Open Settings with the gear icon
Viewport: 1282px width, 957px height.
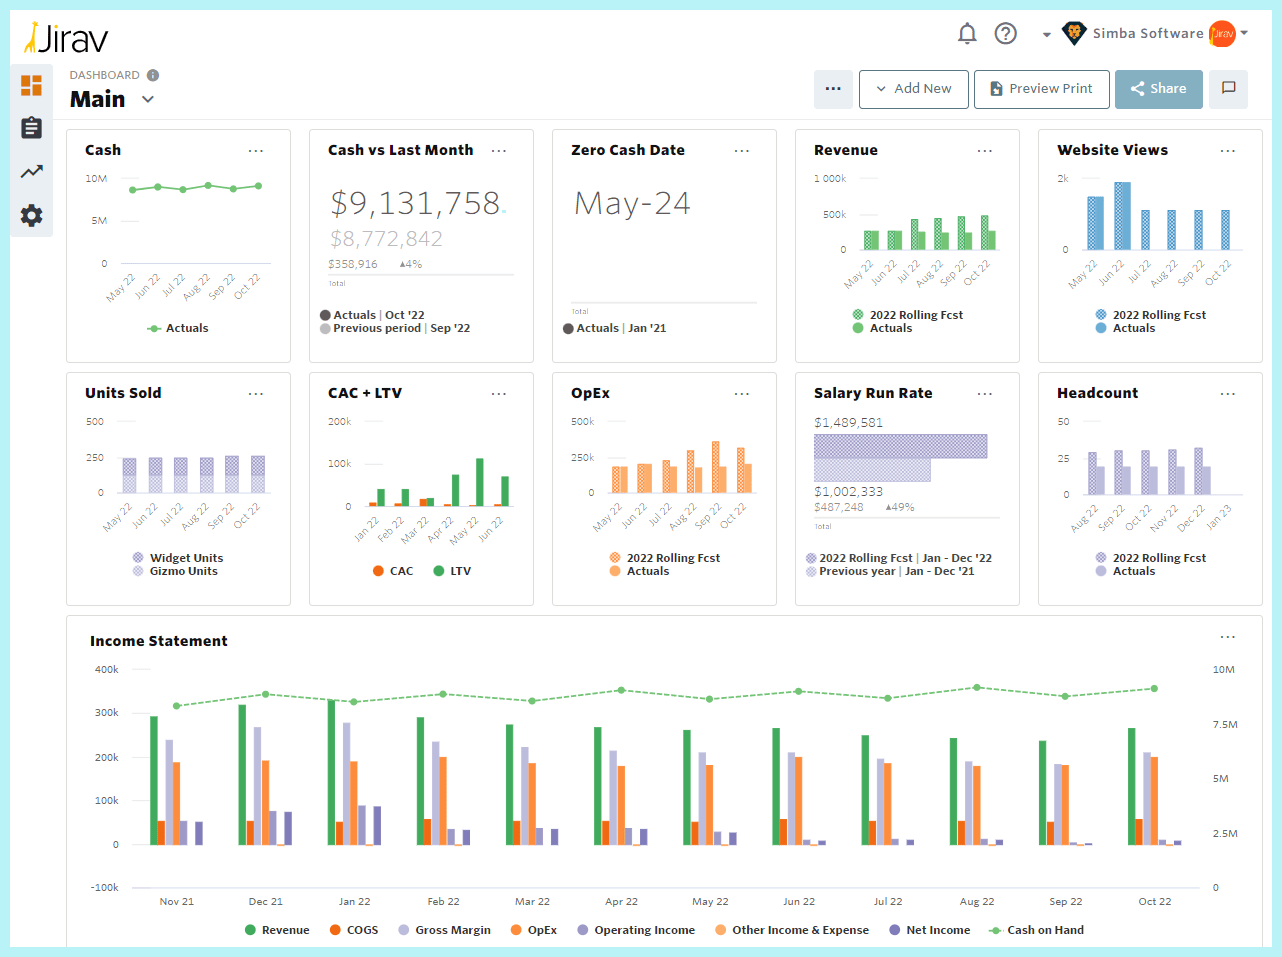(x=31, y=214)
